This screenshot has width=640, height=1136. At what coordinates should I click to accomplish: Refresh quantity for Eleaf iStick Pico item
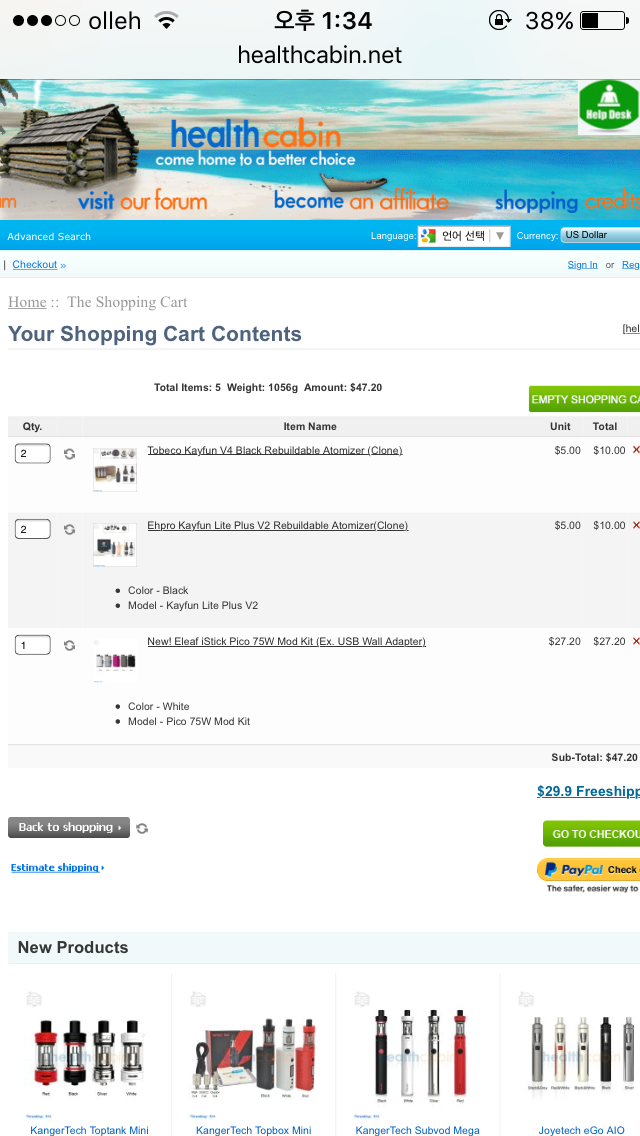point(69,645)
